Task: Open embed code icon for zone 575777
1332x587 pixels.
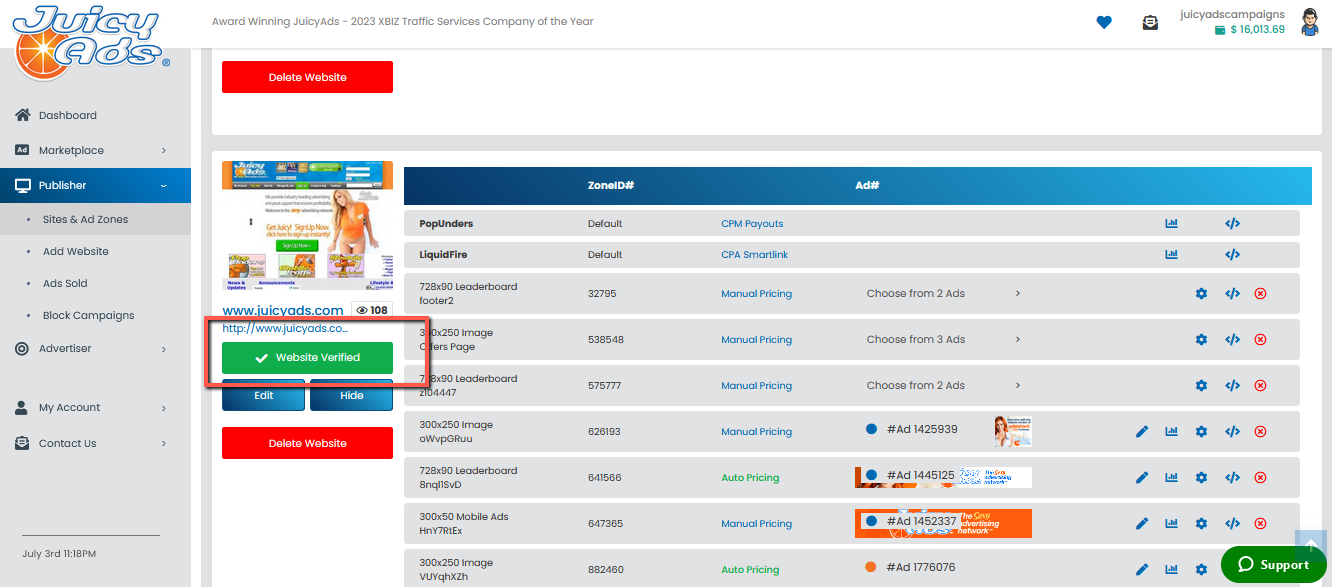Action: (1232, 386)
